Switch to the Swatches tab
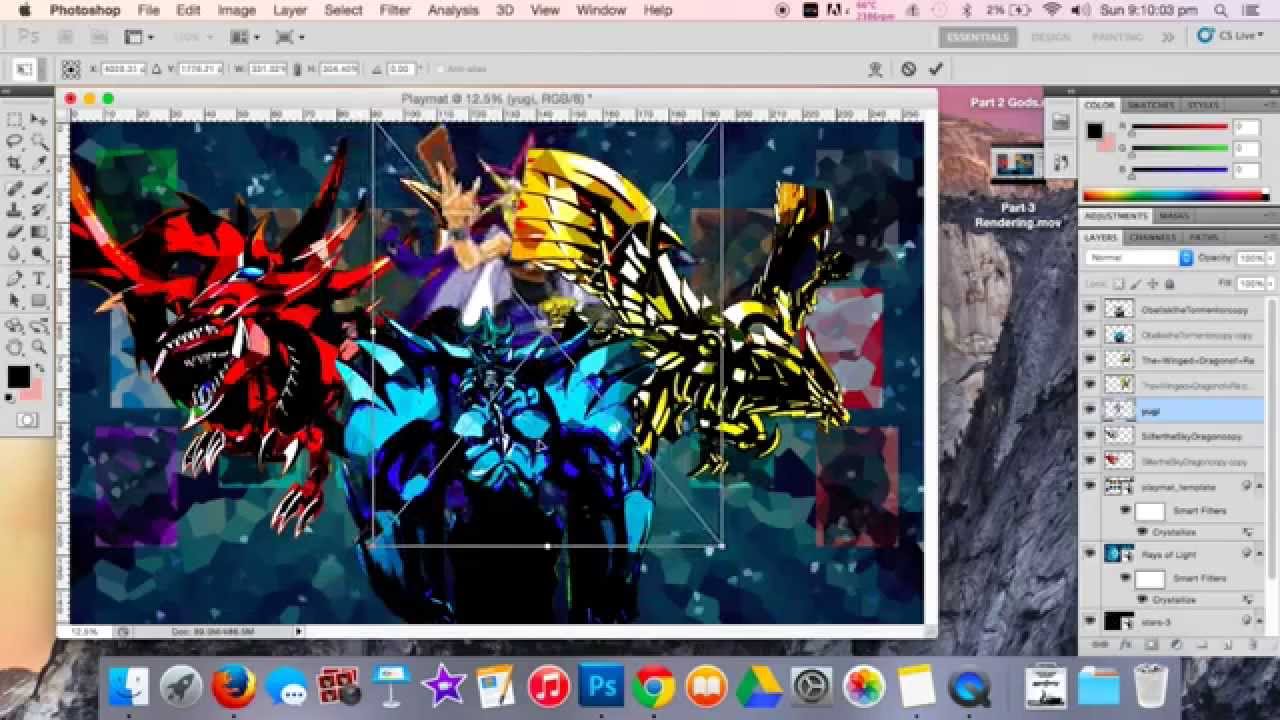The image size is (1280, 720). 1151,105
